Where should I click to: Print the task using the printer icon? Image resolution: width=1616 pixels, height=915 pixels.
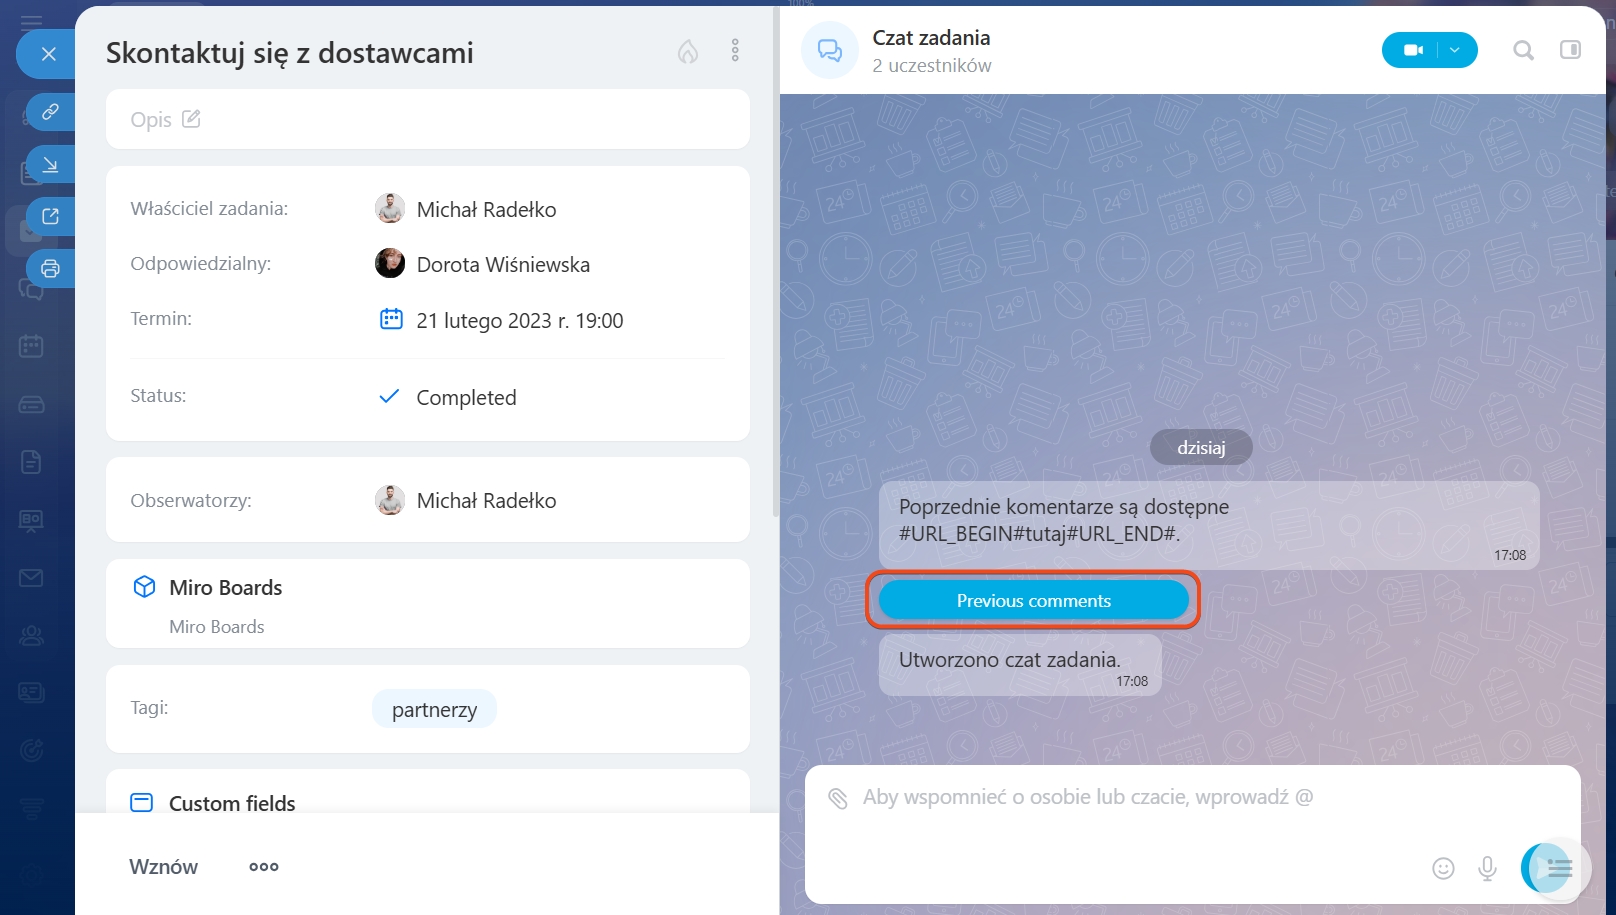click(50, 268)
